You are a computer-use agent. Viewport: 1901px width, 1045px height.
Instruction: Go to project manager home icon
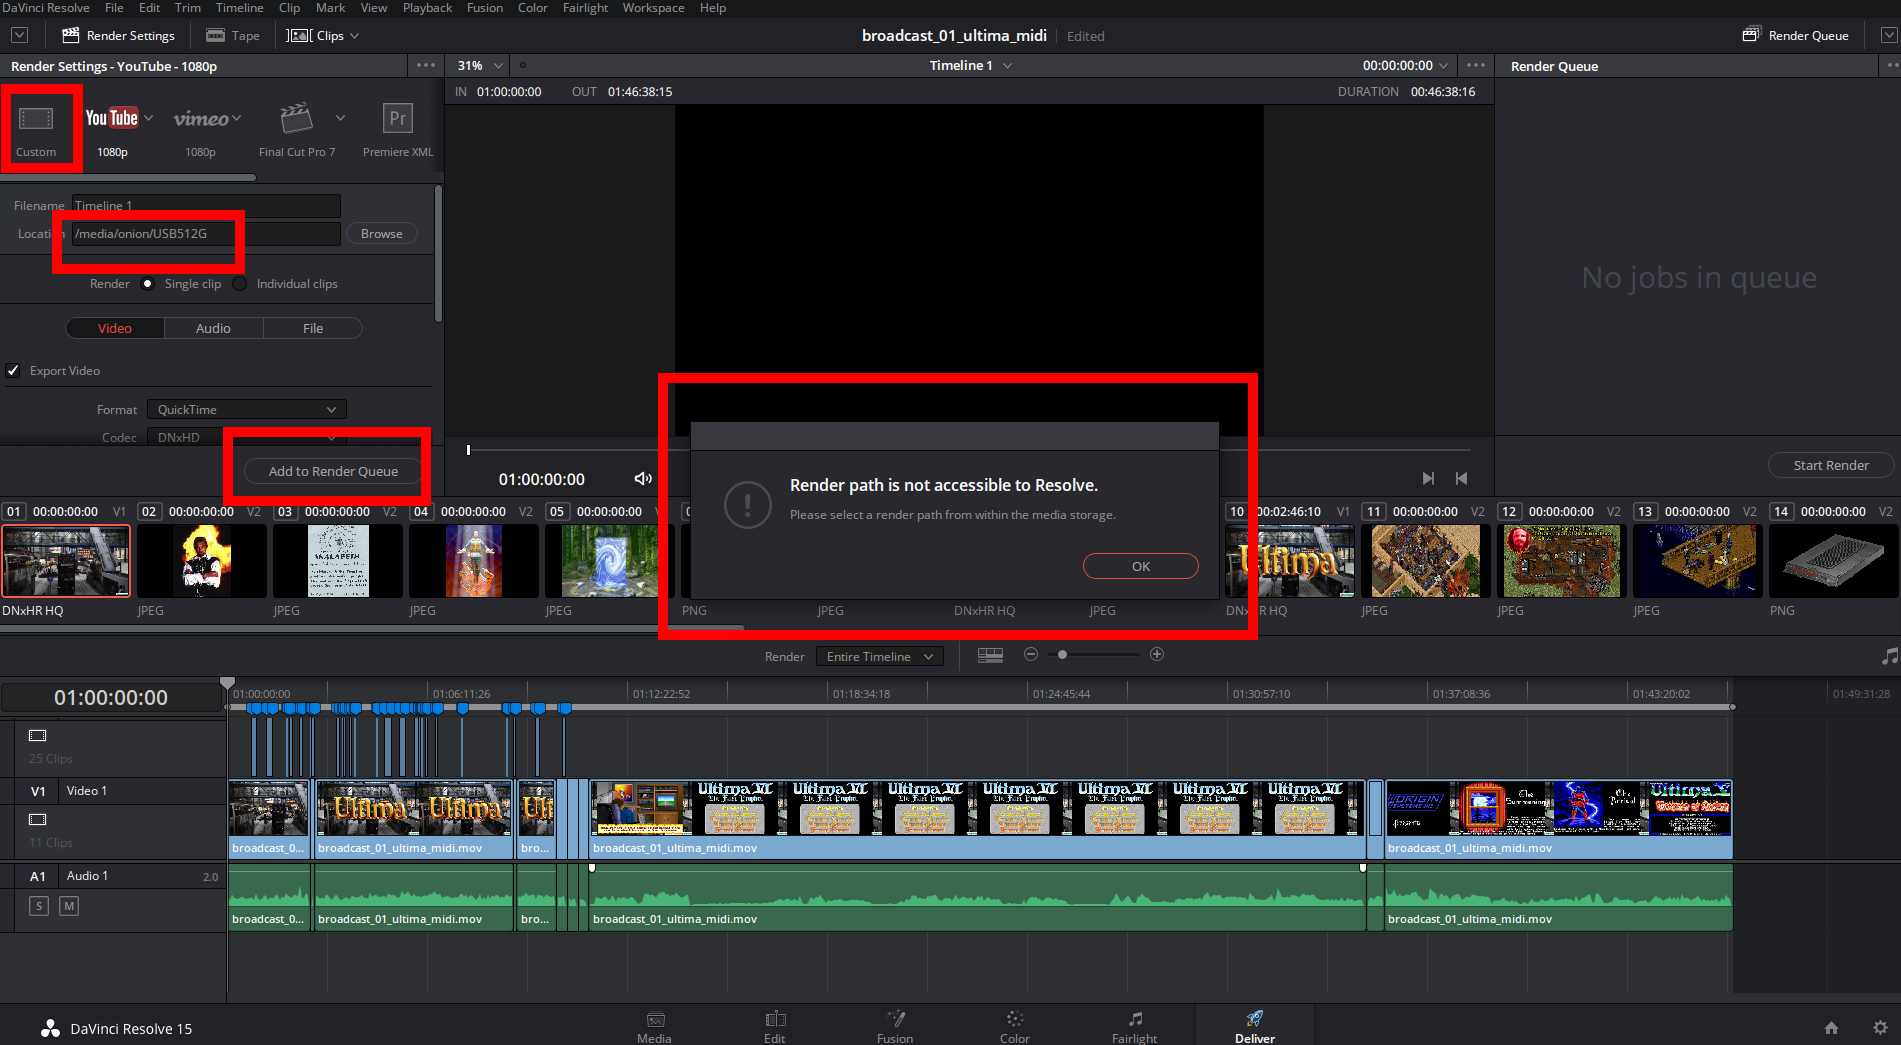coord(1831,1027)
